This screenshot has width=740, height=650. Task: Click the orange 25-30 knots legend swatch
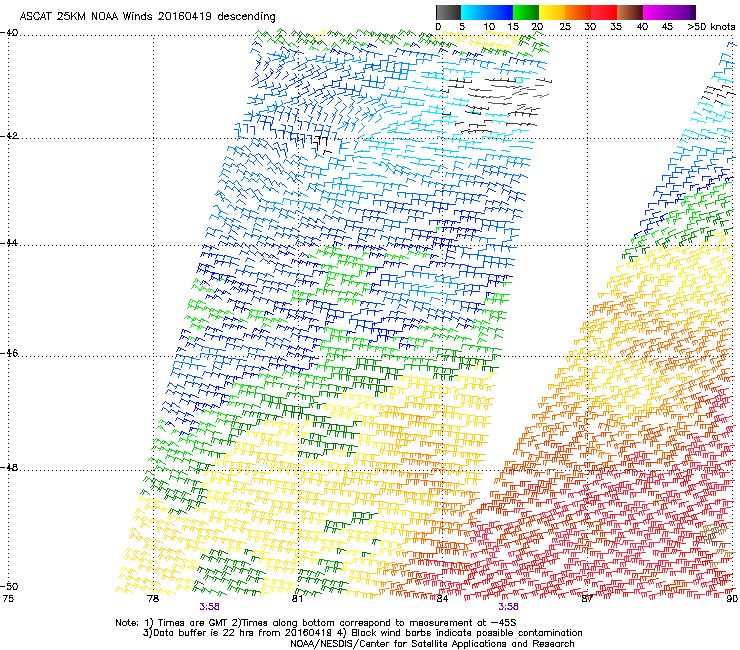coord(578,12)
